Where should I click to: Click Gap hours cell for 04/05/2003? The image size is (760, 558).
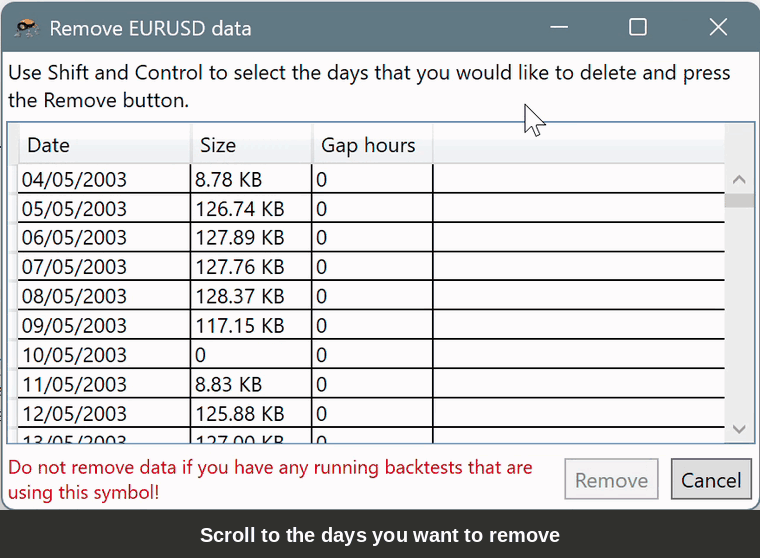[x=372, y=179]
